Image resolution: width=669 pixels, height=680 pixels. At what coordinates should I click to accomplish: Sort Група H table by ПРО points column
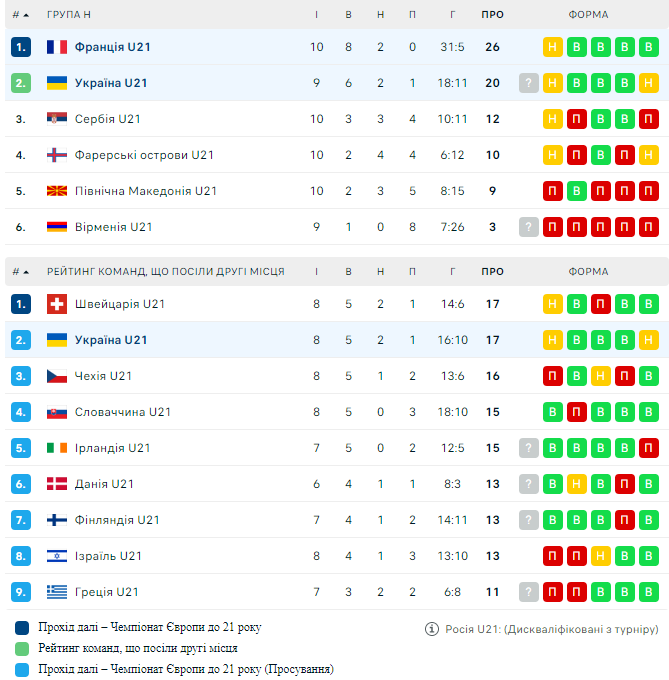492,15
